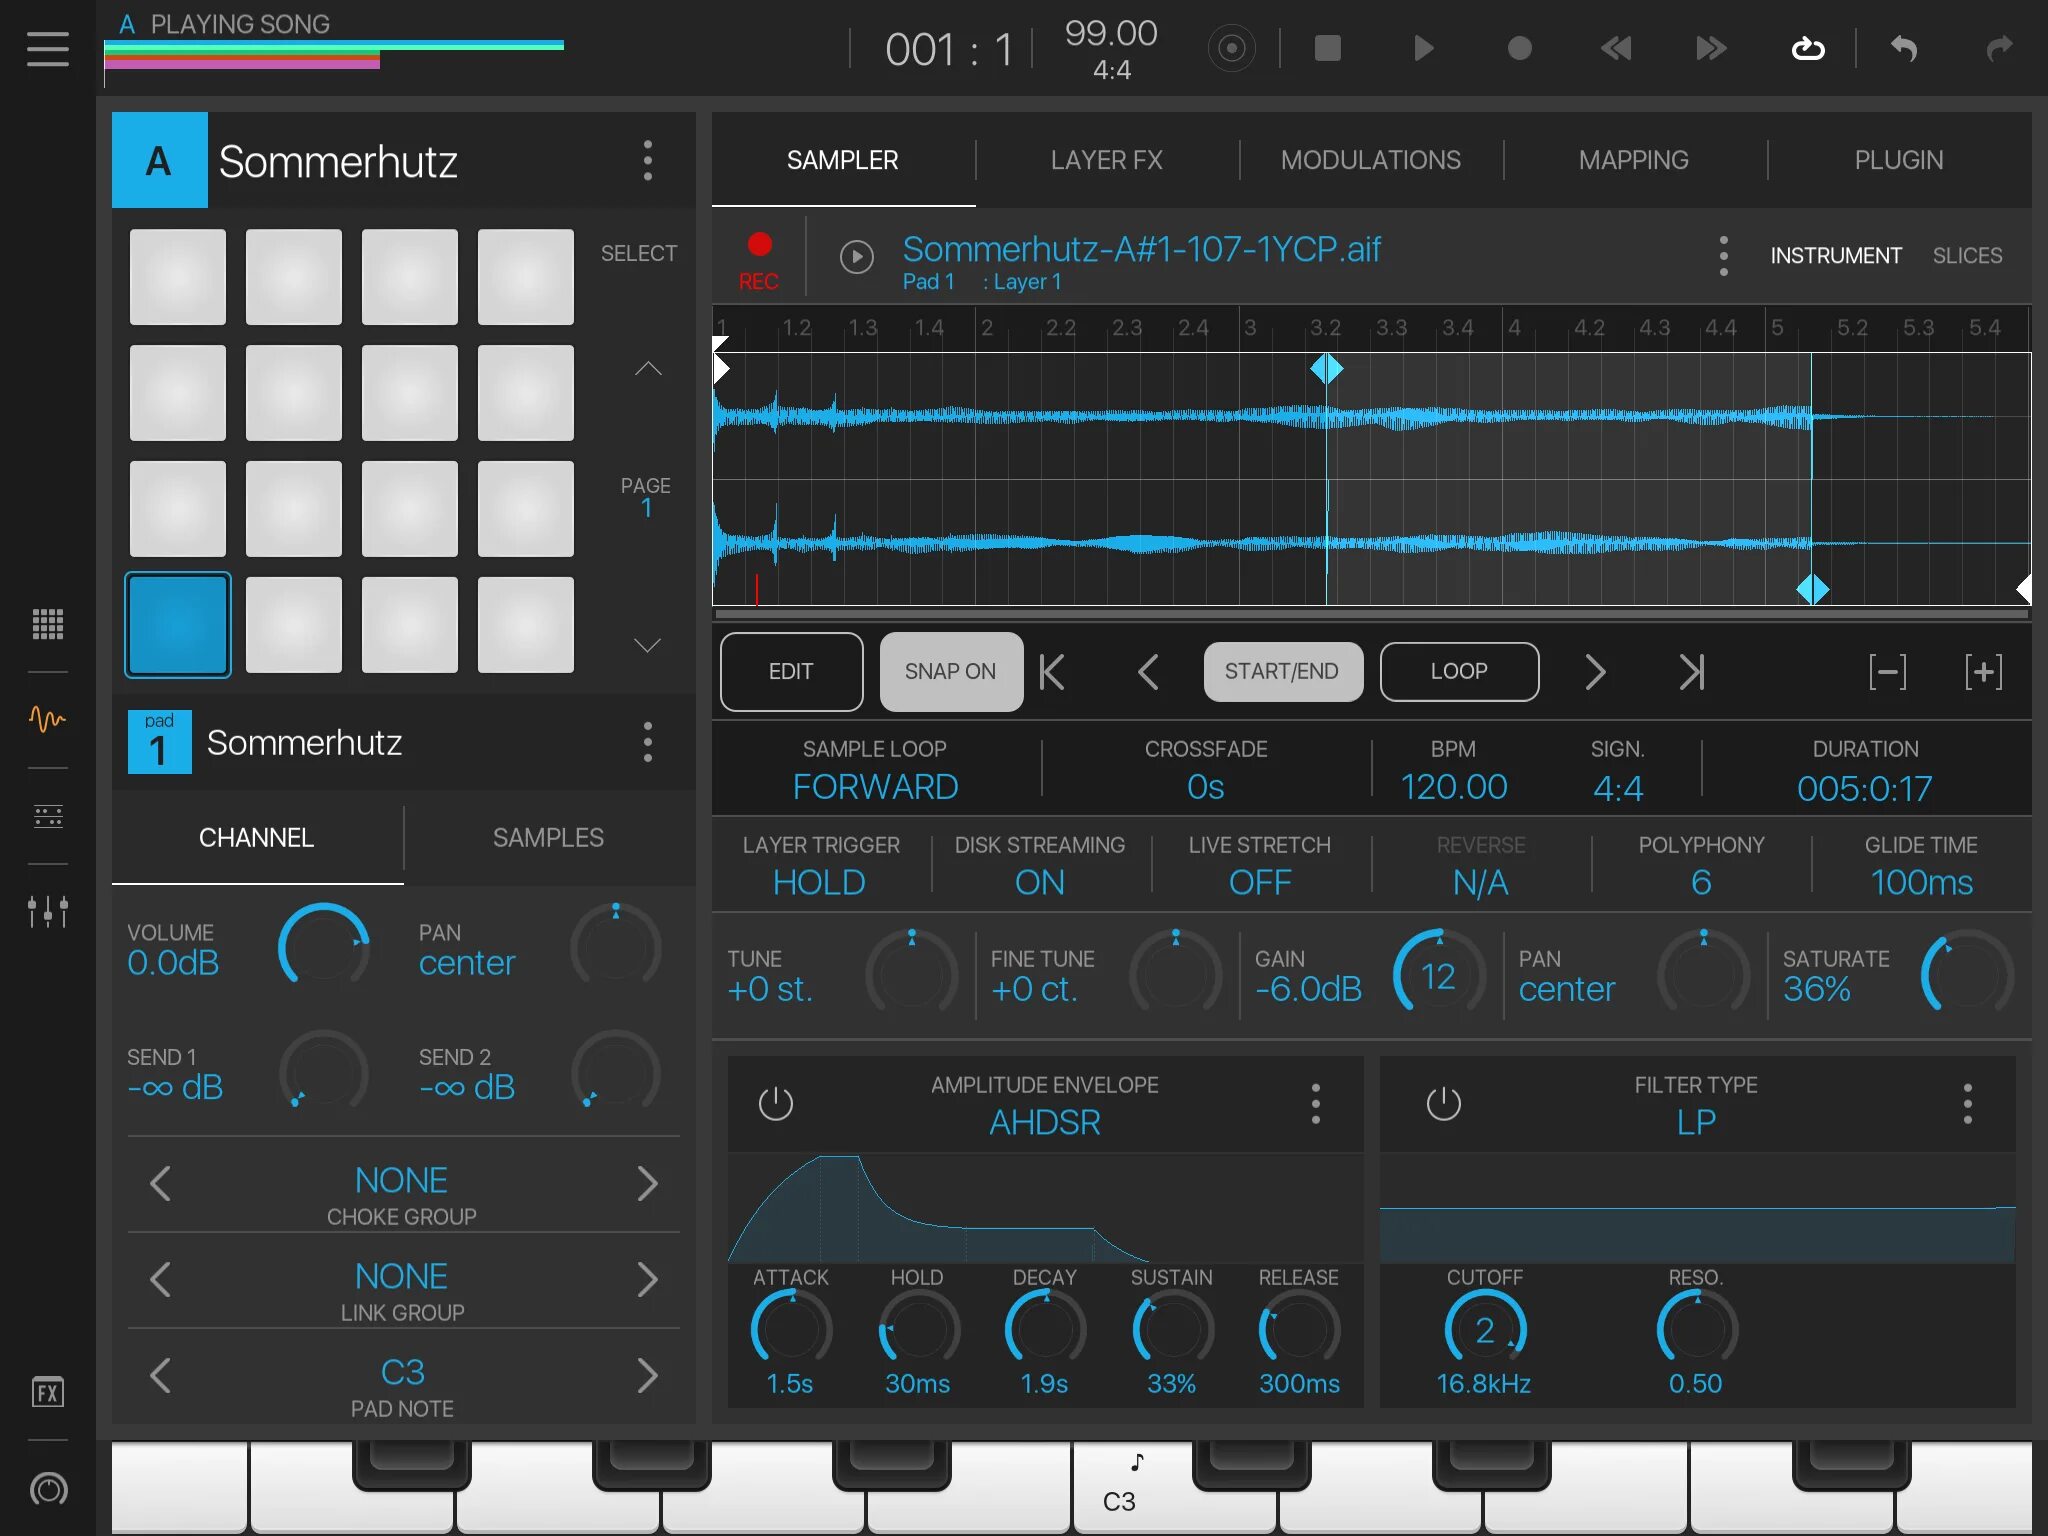
Task: Go to next pad page down chevron
Action: (647, 645)
